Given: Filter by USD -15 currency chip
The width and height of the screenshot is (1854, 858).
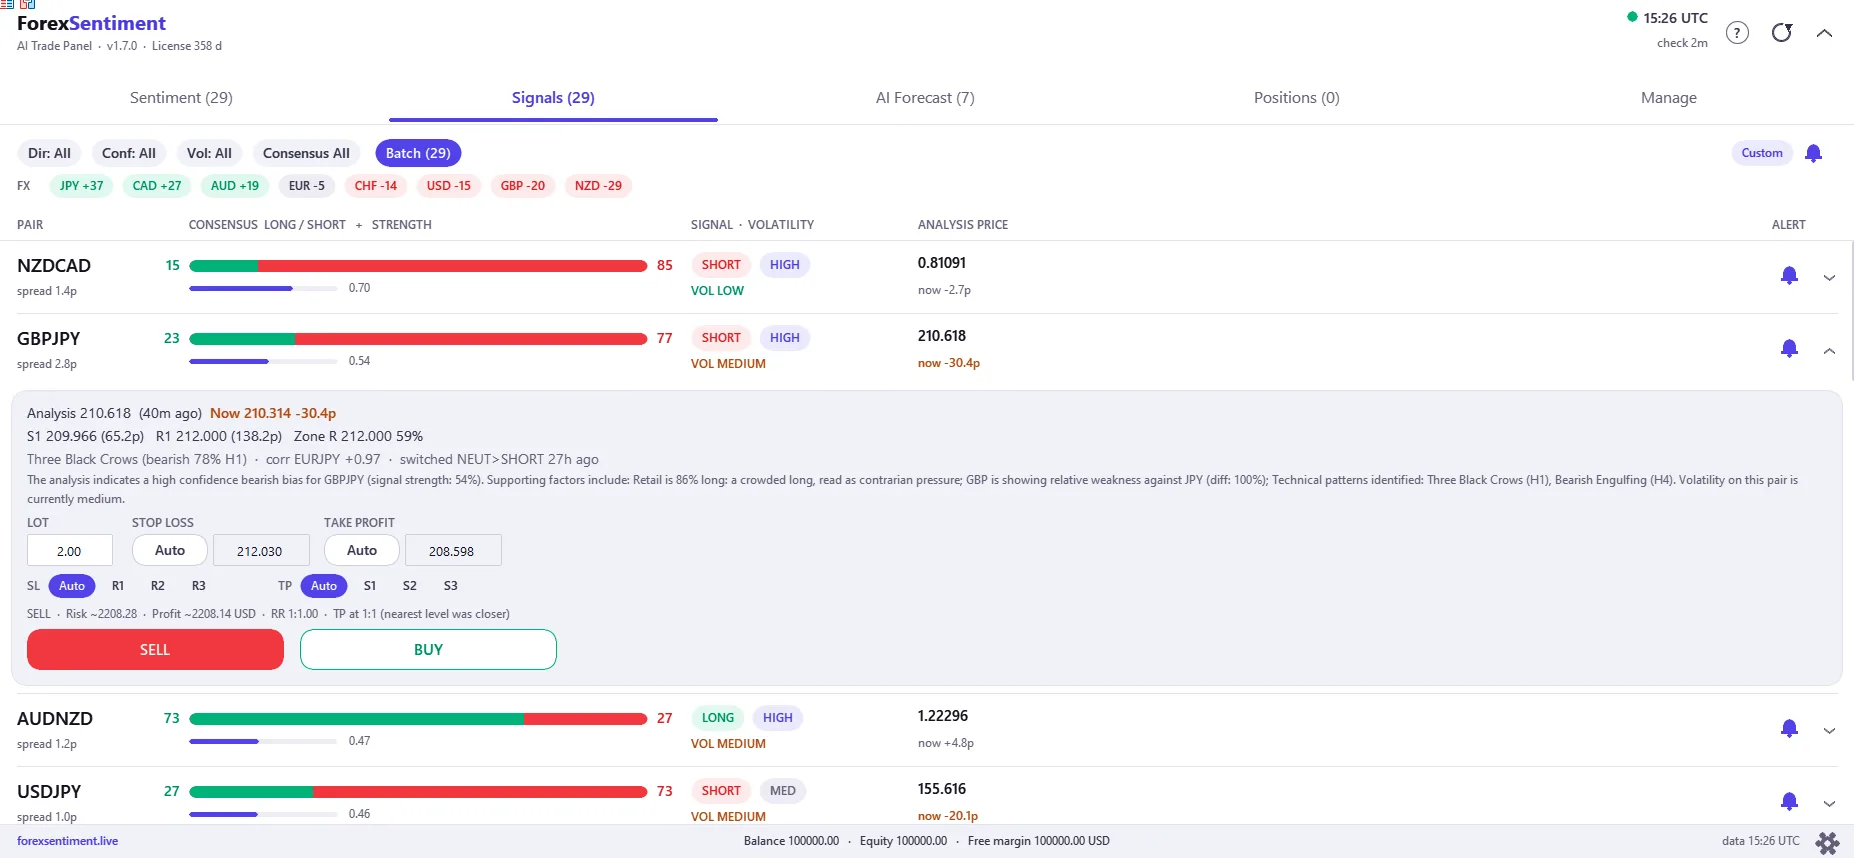Looking at the screenshot, I should point(449,186).
